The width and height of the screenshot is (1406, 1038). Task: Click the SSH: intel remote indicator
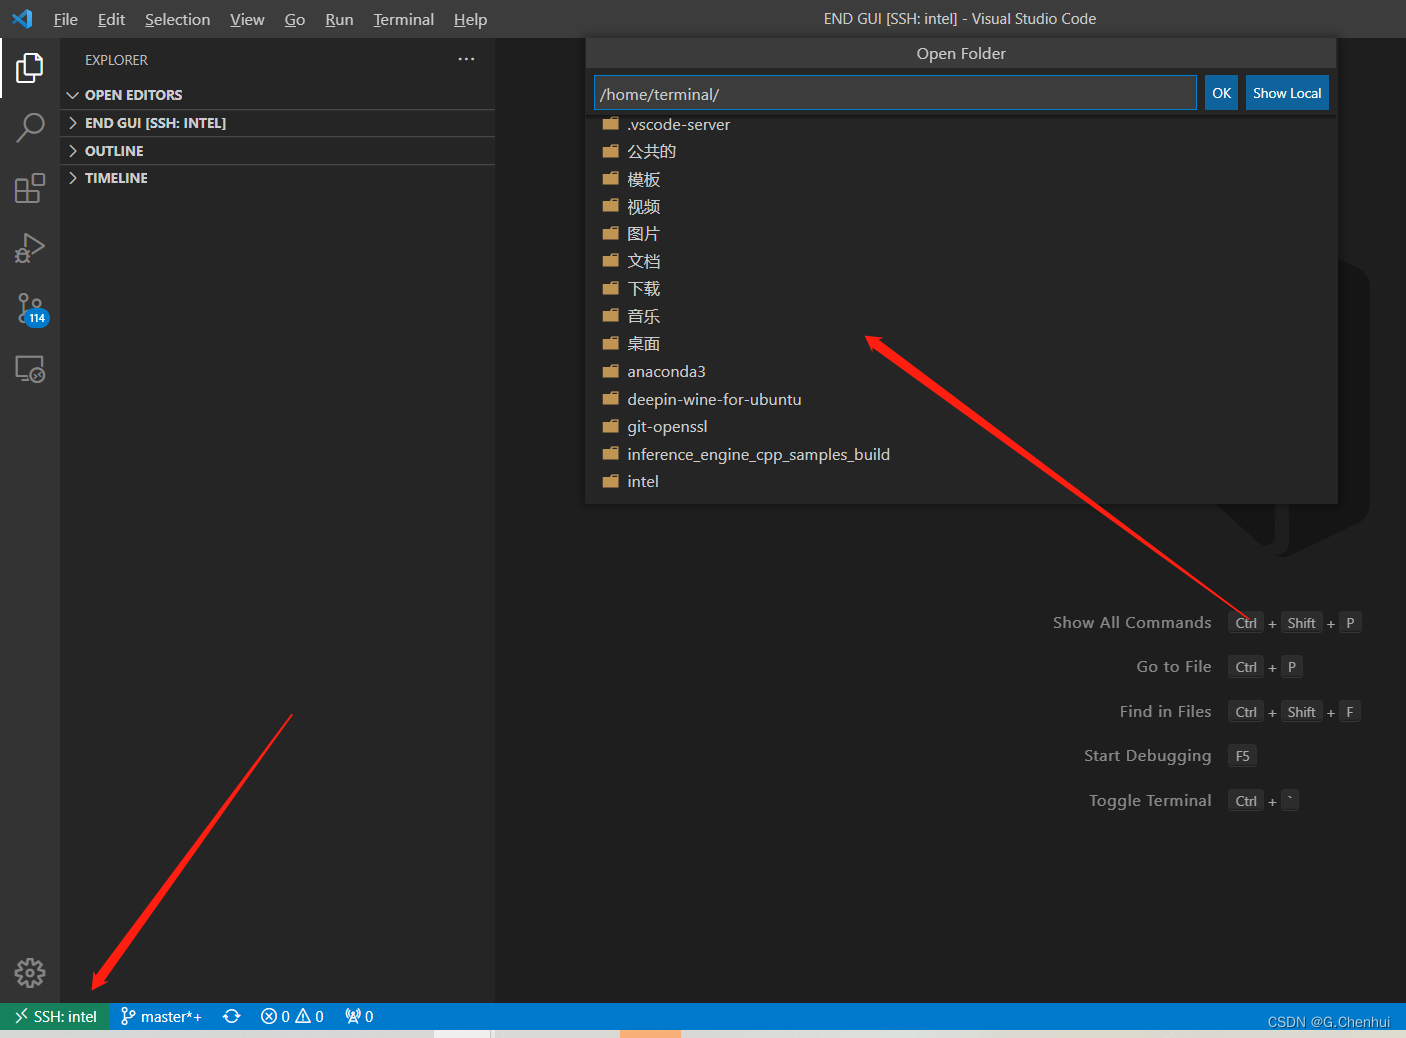[55, 1016]
